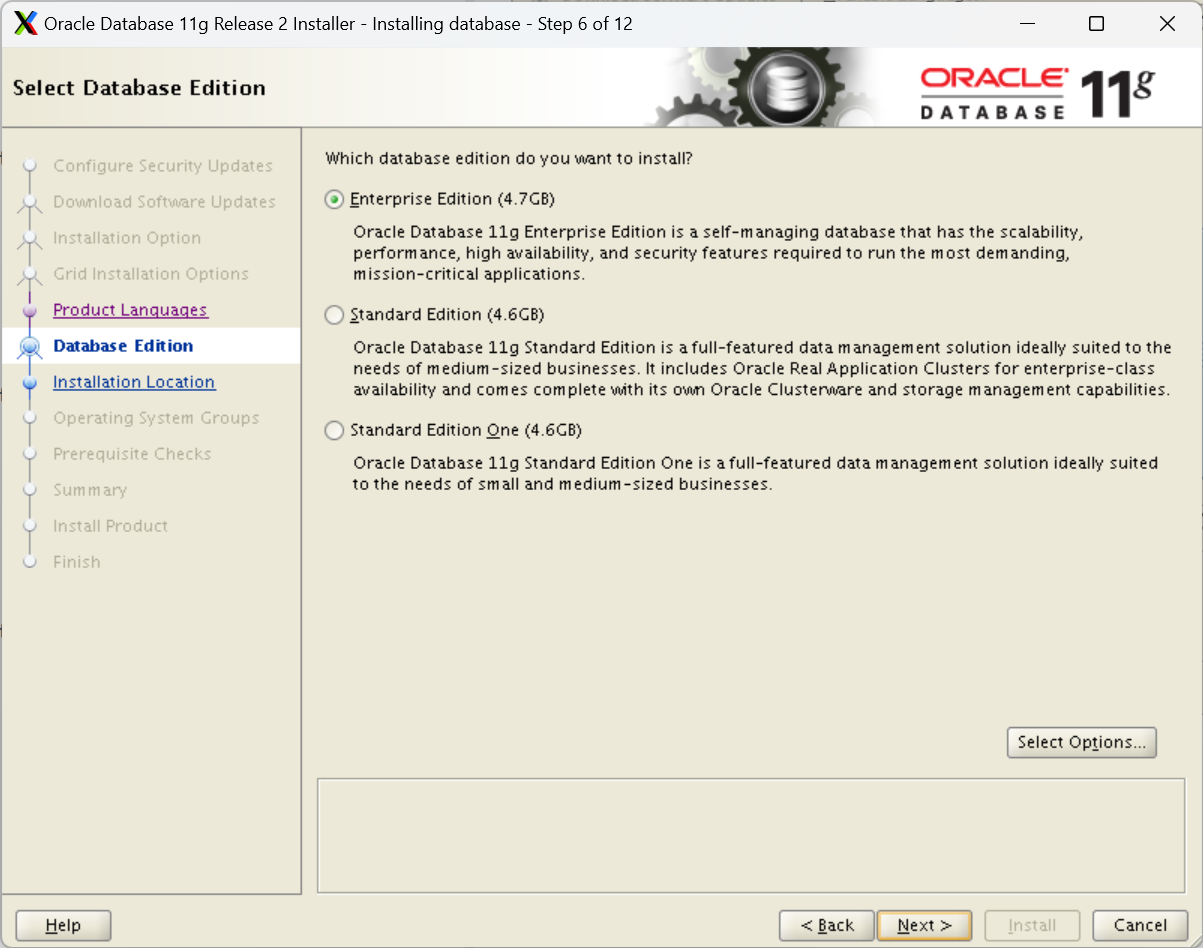Click the Select Database Edition heading

pyautogui.click(x=139, y=88)
